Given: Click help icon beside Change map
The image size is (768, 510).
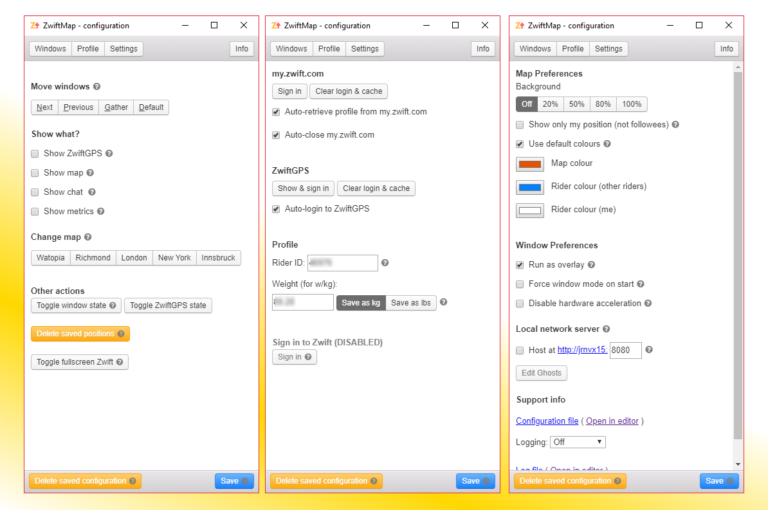Looking at the screenshot, I should click(88, 237).
